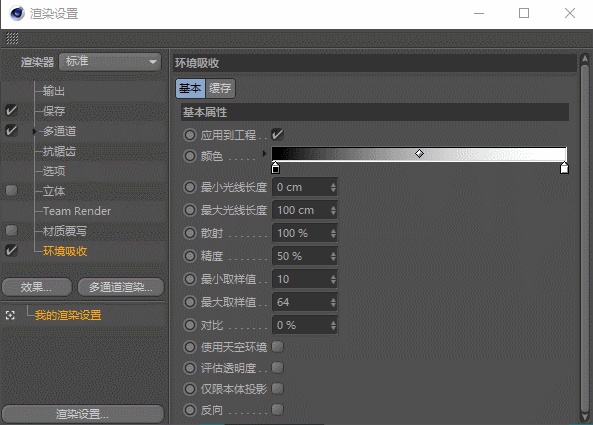Viewport: 593px width, 425px height.
Task: Click the 颜色 gradient bar
Action: (419, 154)
